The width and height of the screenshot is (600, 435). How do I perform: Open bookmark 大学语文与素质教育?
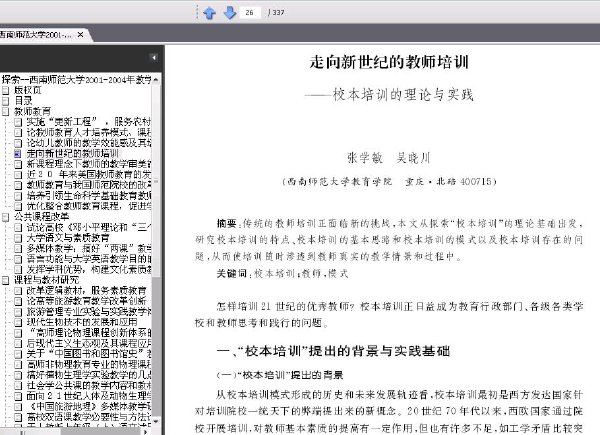(x=68, y=238)
